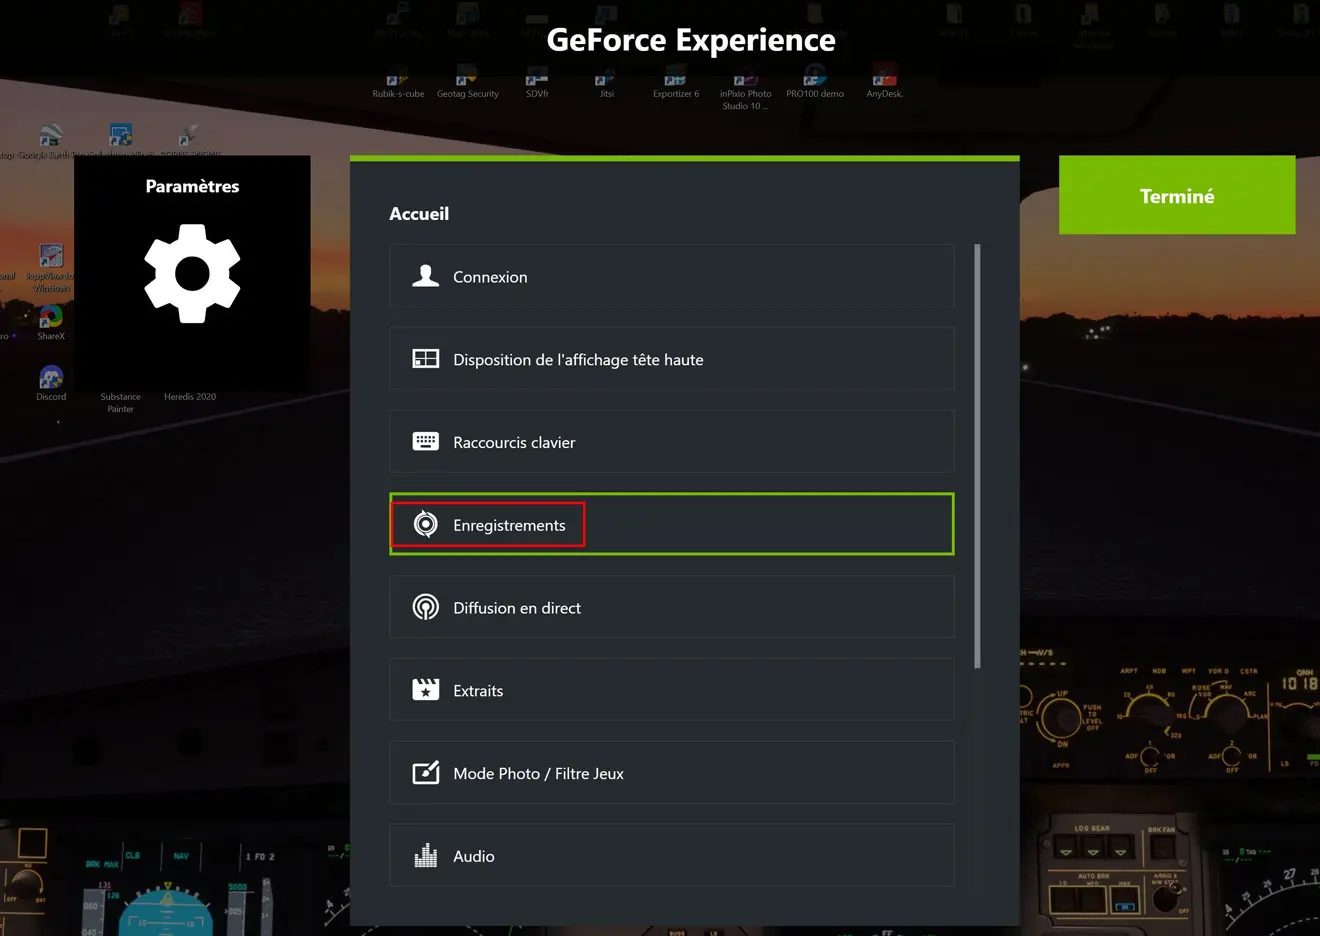1320x936 pixels.
Task: Open Disposition de l'affichage tête haute
Action: (x=672, y=359)
